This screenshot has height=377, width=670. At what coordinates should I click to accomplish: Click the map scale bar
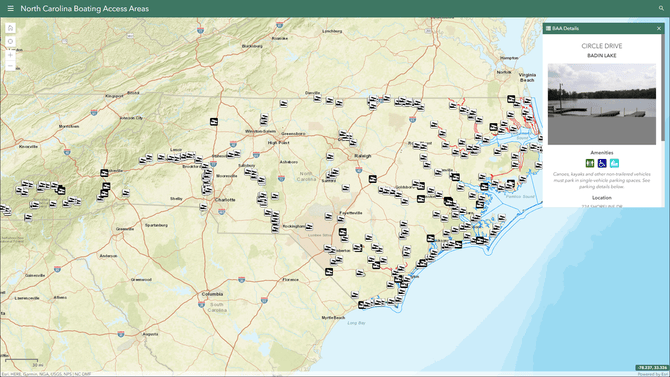pos(22,361)
